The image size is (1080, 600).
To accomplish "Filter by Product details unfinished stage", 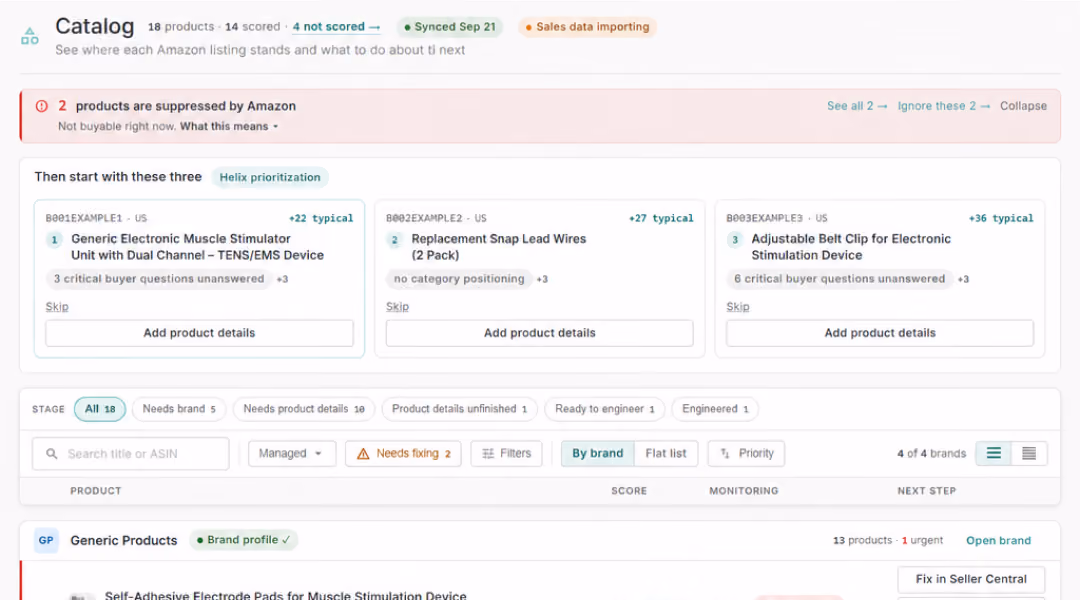I will click(x=459, y=409).
